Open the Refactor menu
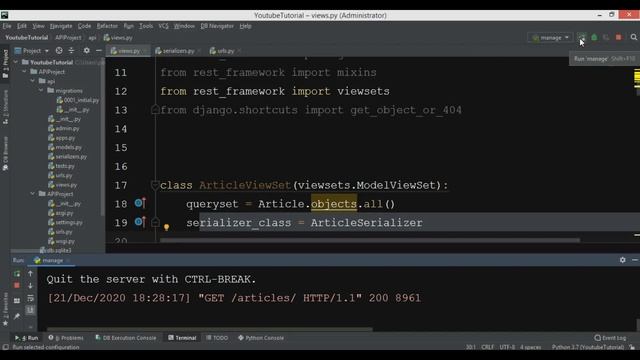Screen dimensions: 640x360 click(x=107, y=26)
